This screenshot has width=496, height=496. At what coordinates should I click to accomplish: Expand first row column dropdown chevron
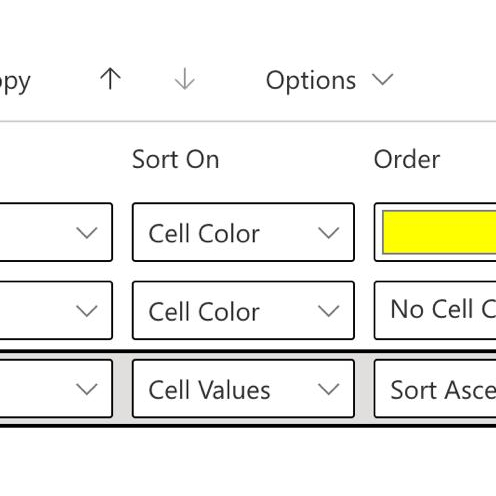click(87, 233)
